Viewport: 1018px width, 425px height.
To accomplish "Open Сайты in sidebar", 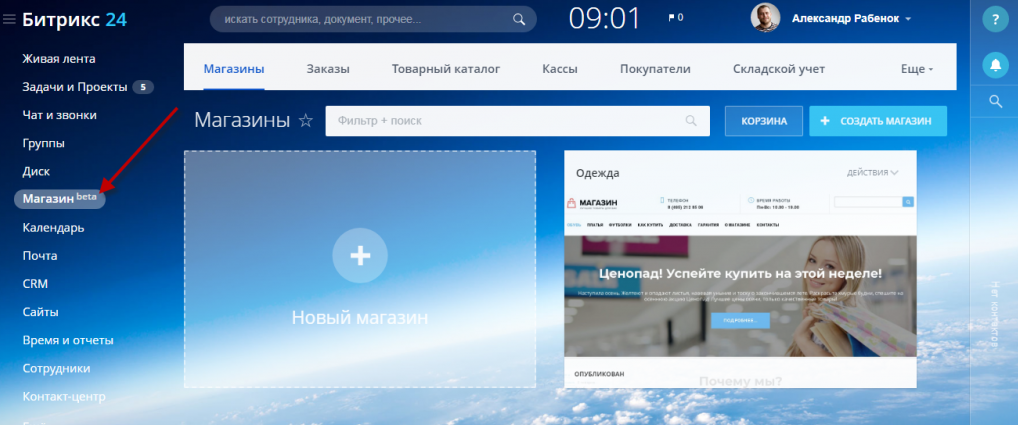I will pyautogui.click(x=41, y=312).
